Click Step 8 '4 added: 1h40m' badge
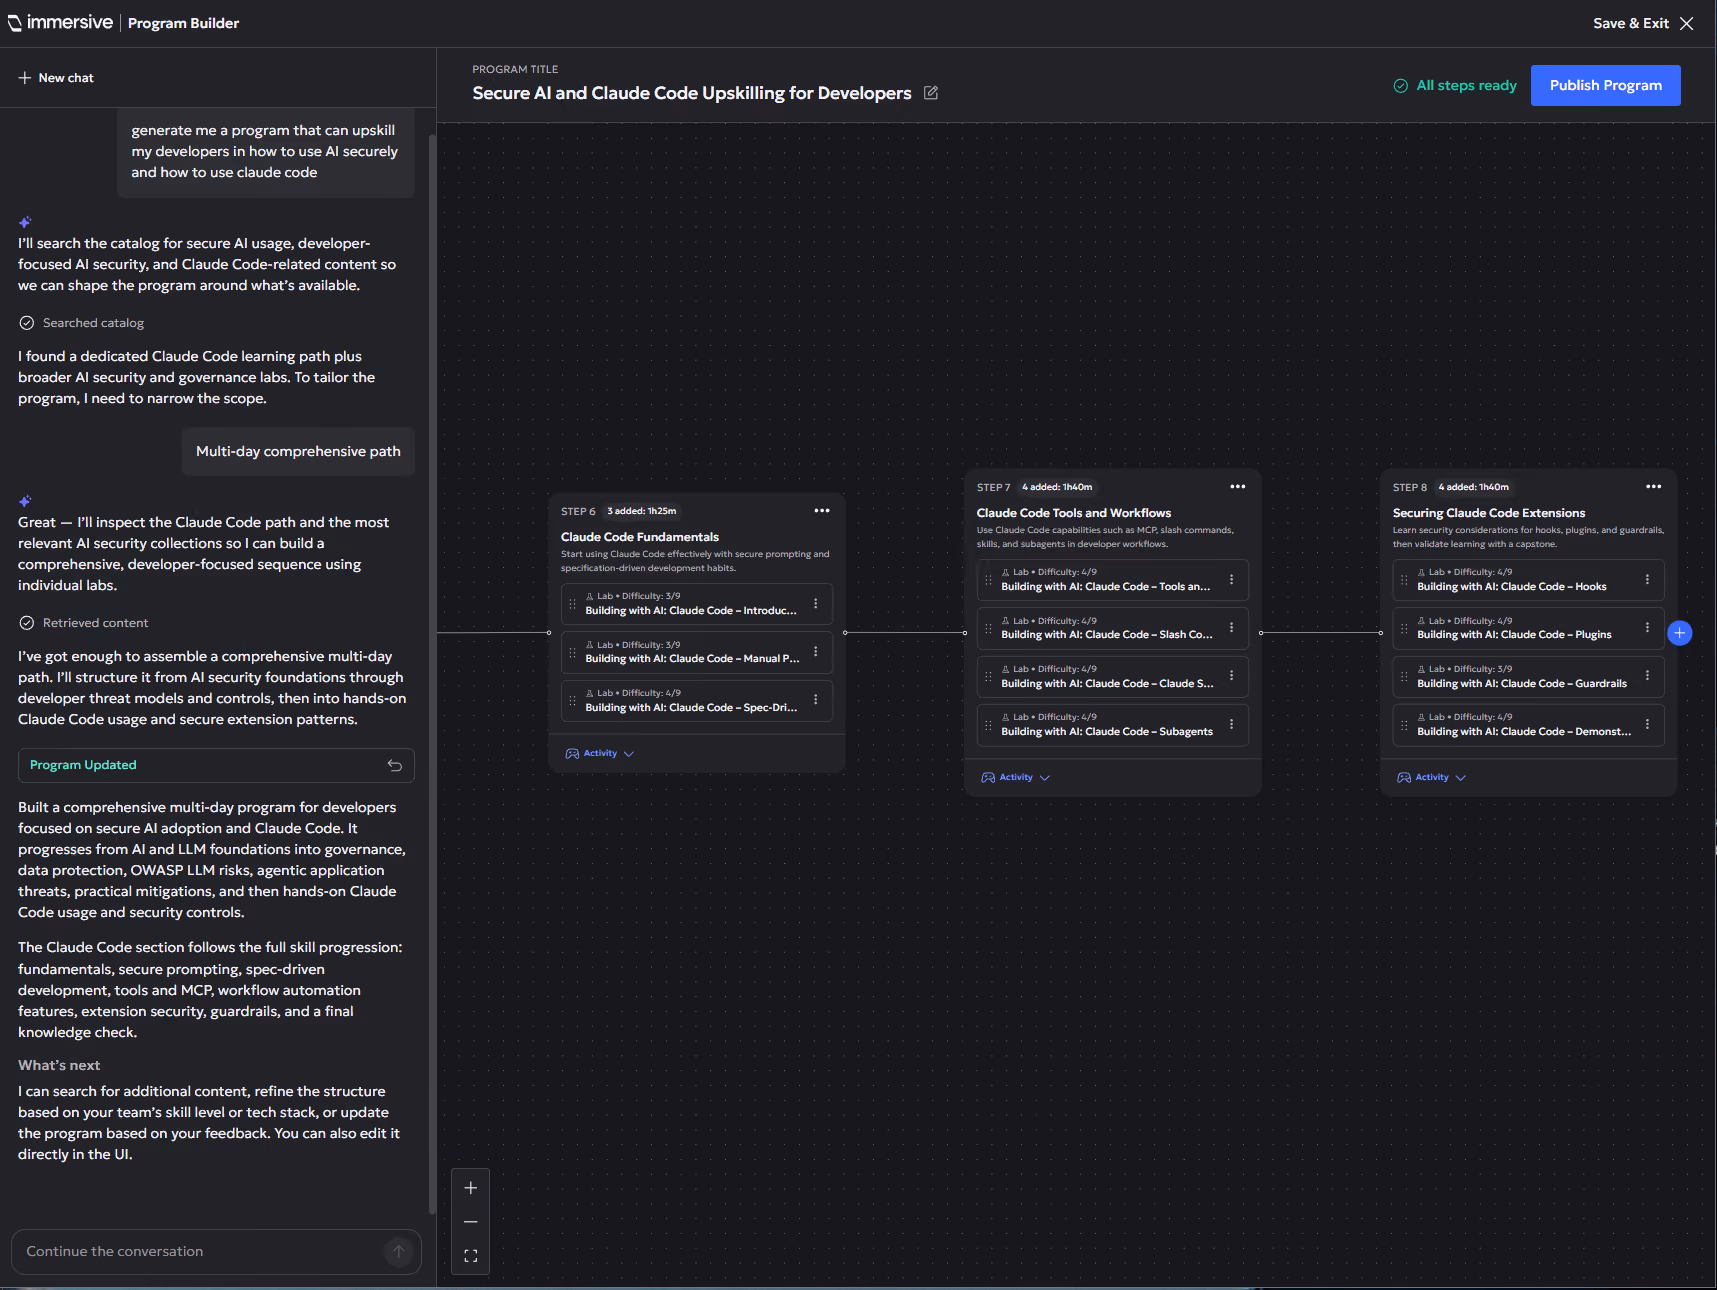 coord(1473,487)
